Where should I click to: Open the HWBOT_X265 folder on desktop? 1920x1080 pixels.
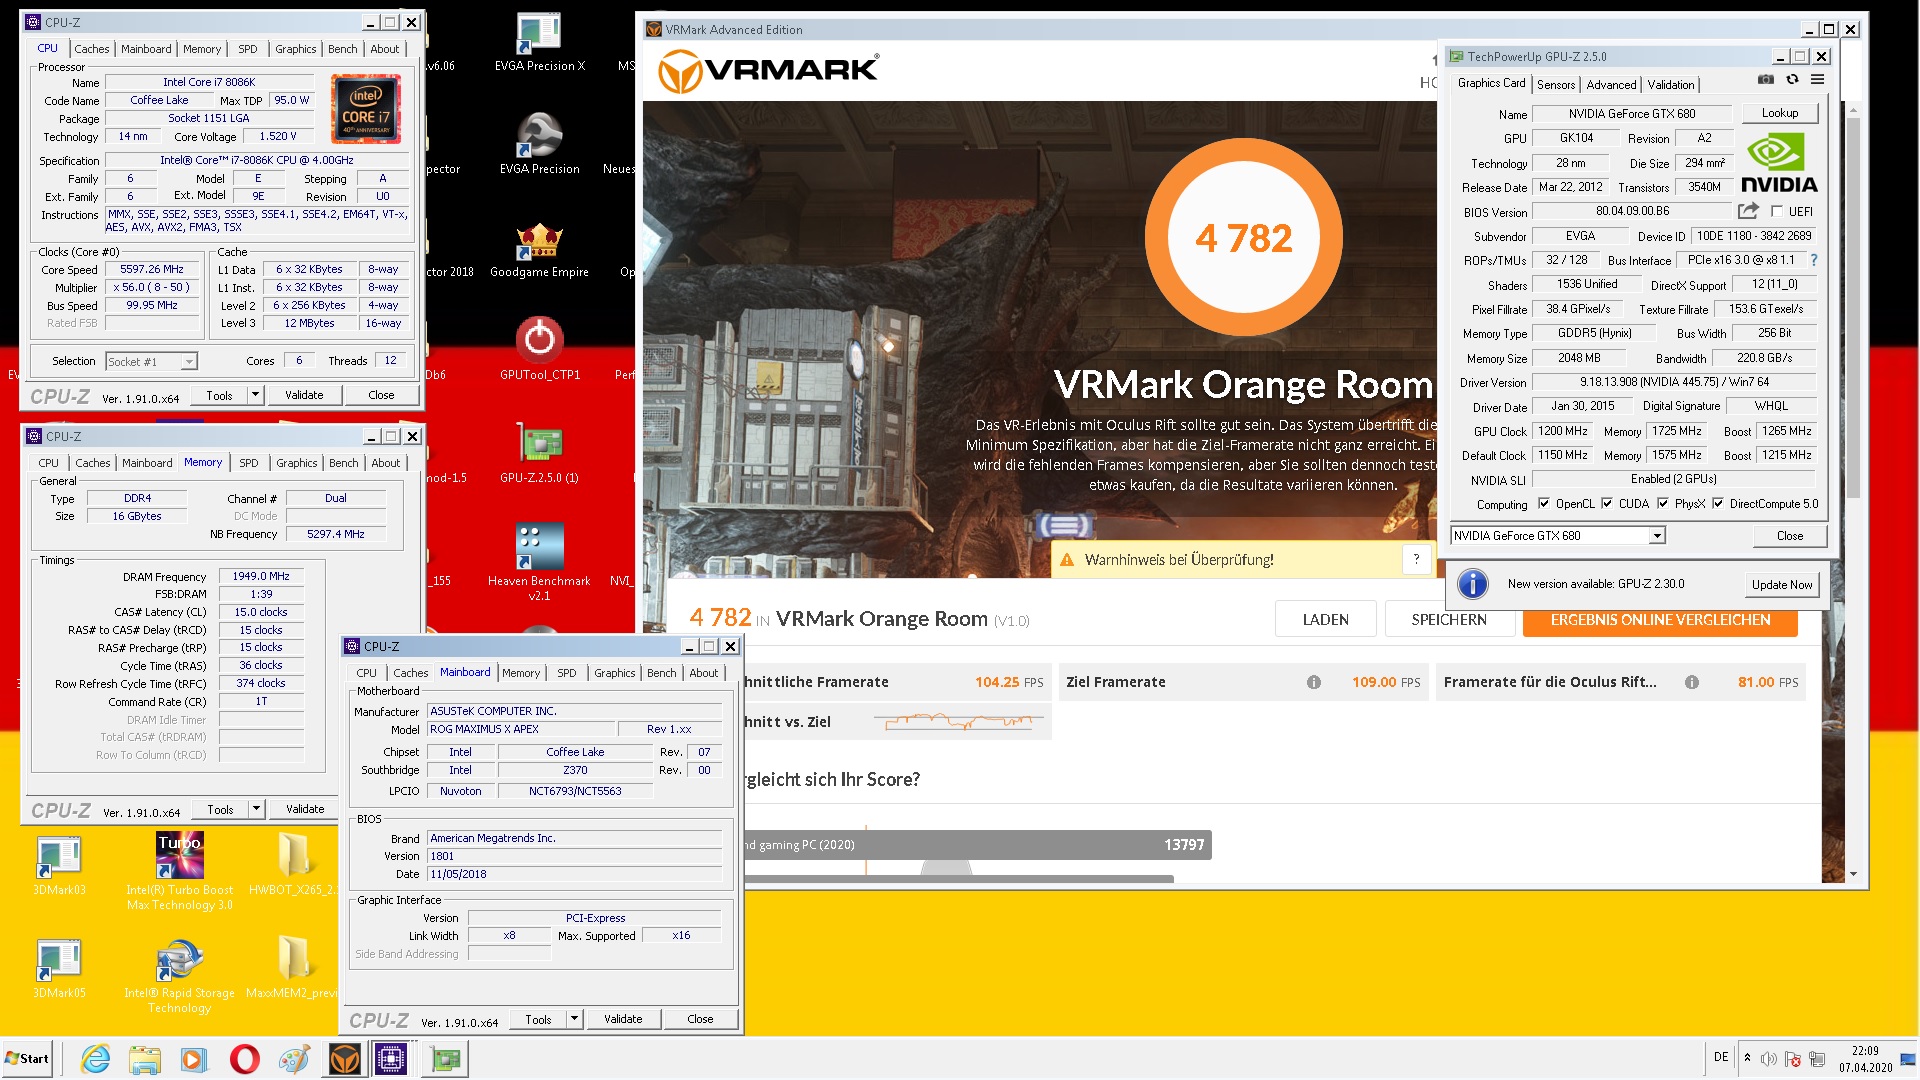[x=293, y=866]
